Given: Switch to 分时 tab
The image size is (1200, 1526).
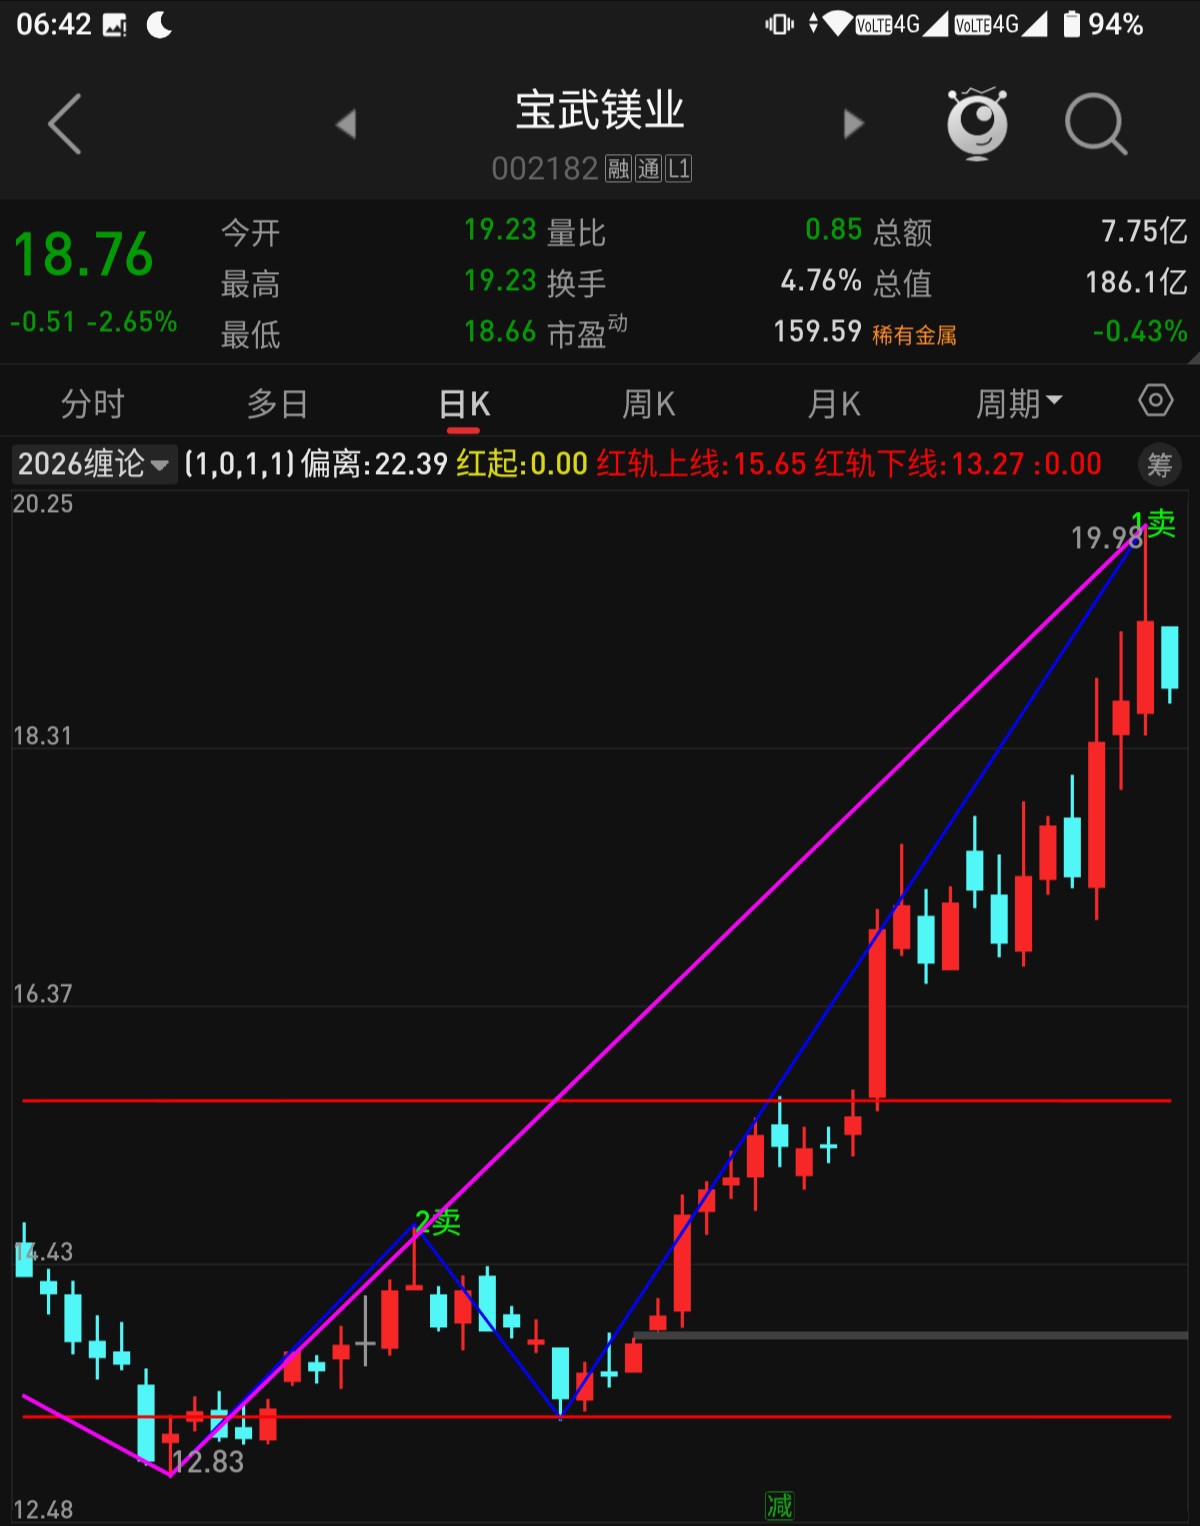Looking at the screenshot, I should pyautogui.click(x=92, y=404).
